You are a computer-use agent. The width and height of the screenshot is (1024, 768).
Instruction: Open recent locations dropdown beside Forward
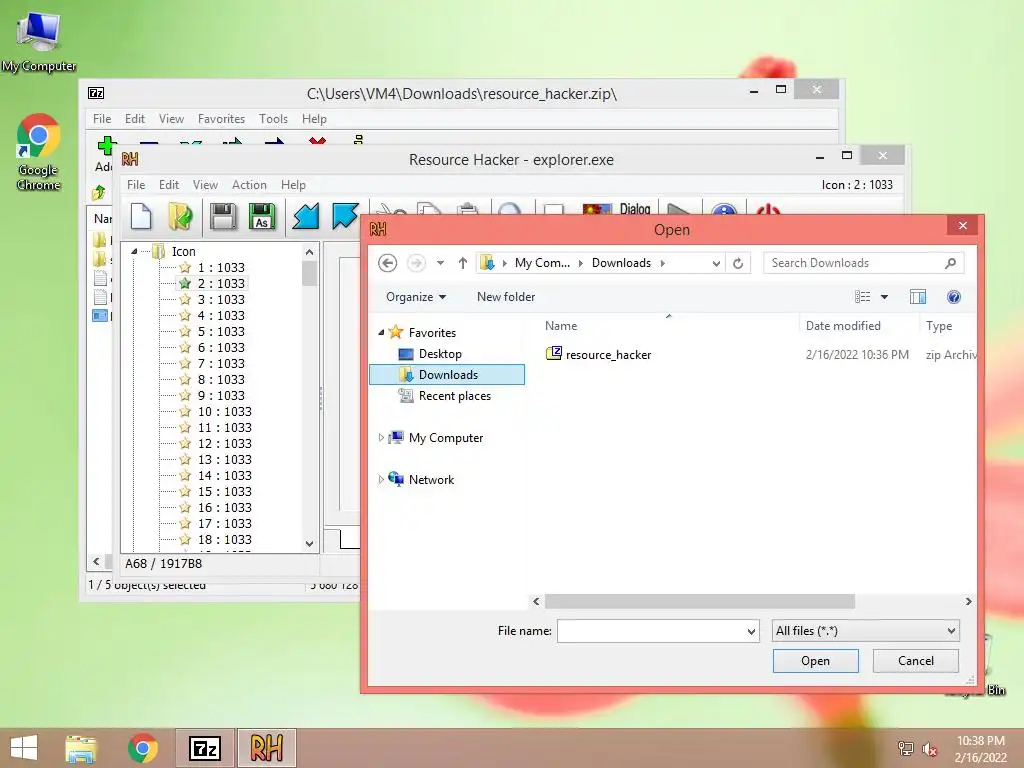point(440,263)
